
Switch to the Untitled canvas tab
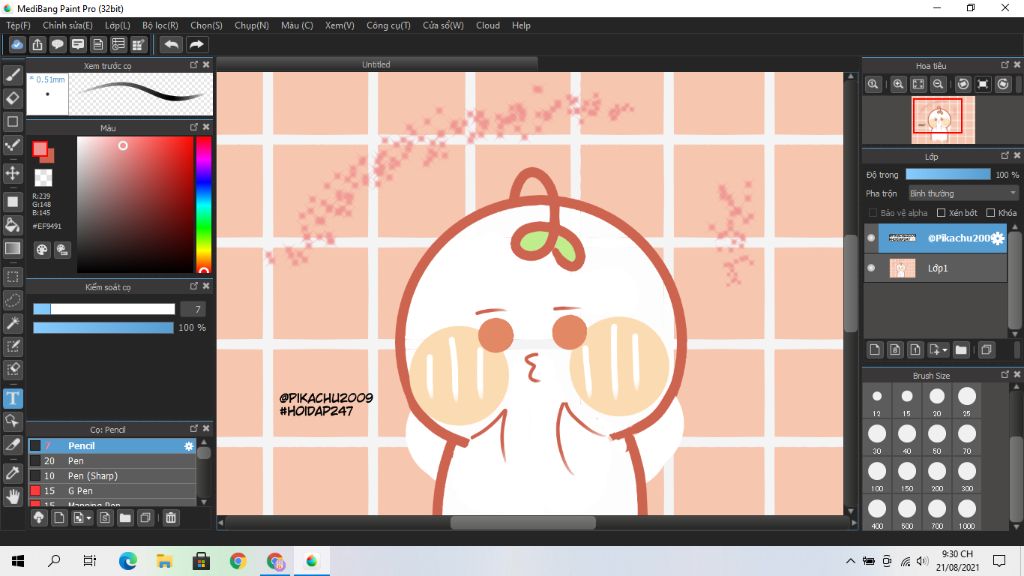pyautogui.click(x=377, y=64)
